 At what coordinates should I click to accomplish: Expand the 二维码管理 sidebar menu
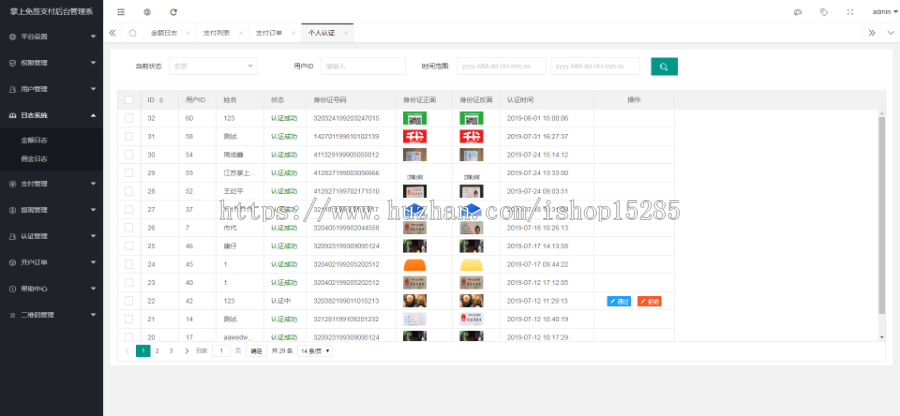52,315
